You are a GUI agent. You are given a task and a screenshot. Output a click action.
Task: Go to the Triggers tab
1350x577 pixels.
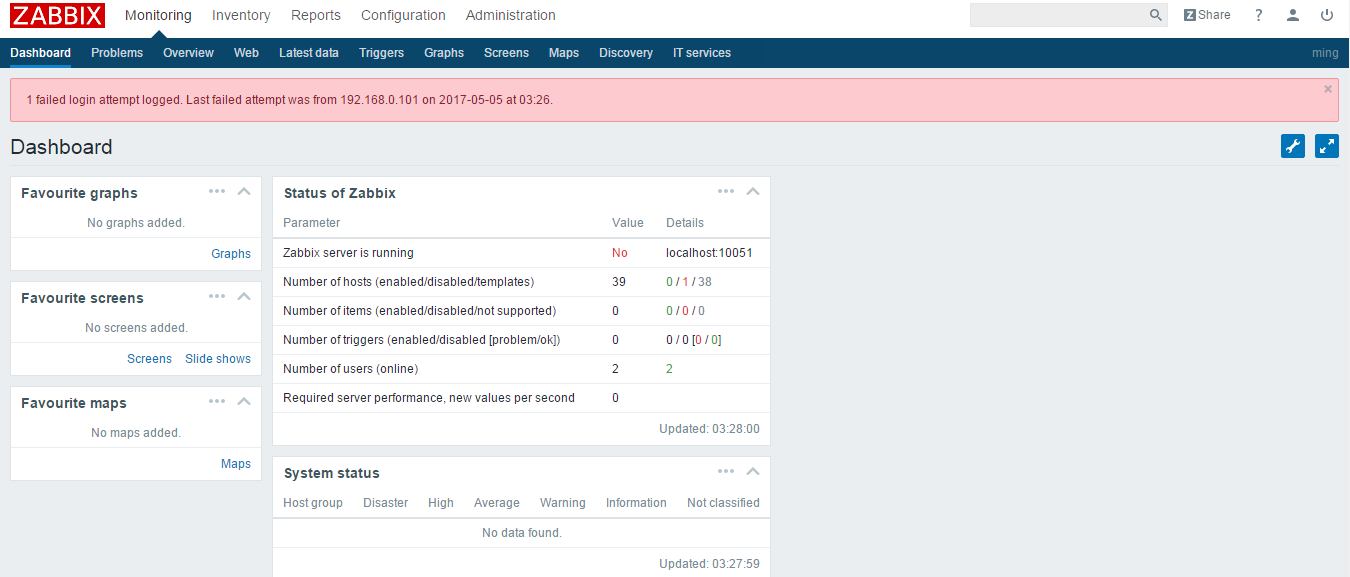pyautogui.click(x=381, y=53)
